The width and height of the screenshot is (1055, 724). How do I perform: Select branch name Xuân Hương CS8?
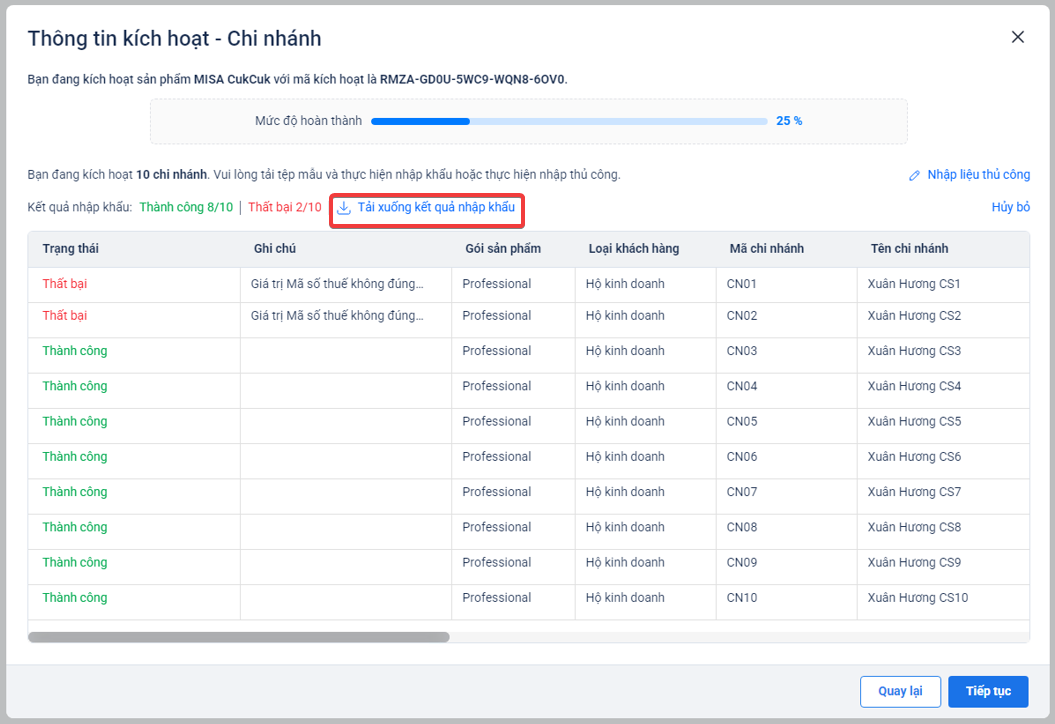(914, 527)
